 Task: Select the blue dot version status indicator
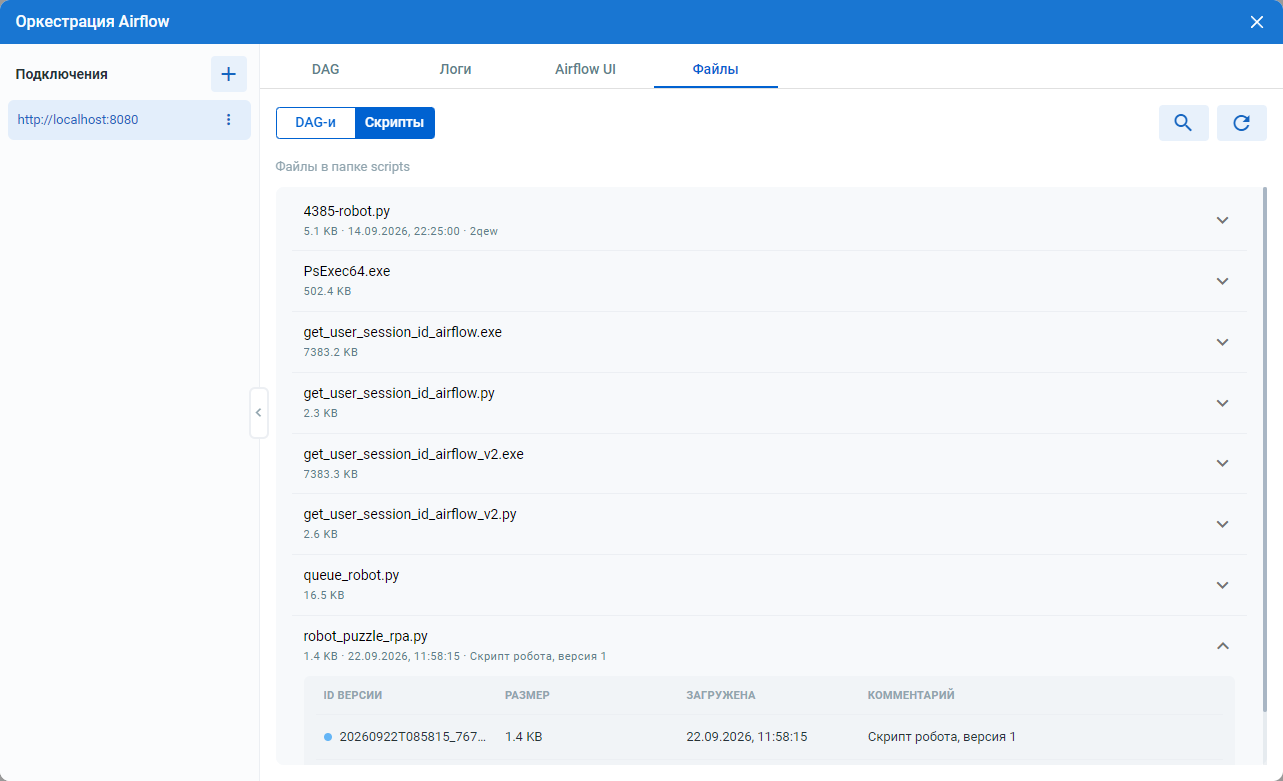pos(328,737)
